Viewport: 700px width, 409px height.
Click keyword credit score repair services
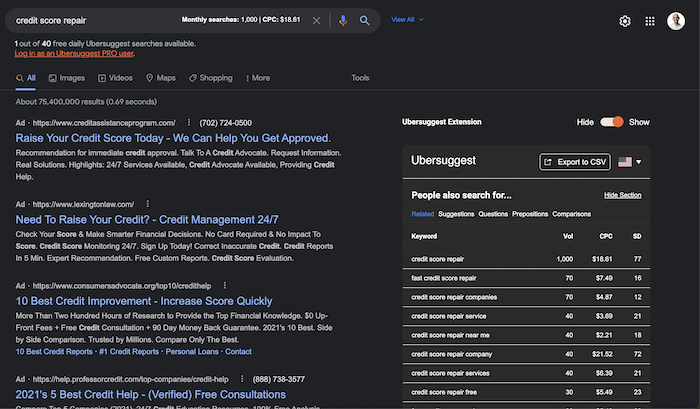pyautogui.click(x=450, y=373)
